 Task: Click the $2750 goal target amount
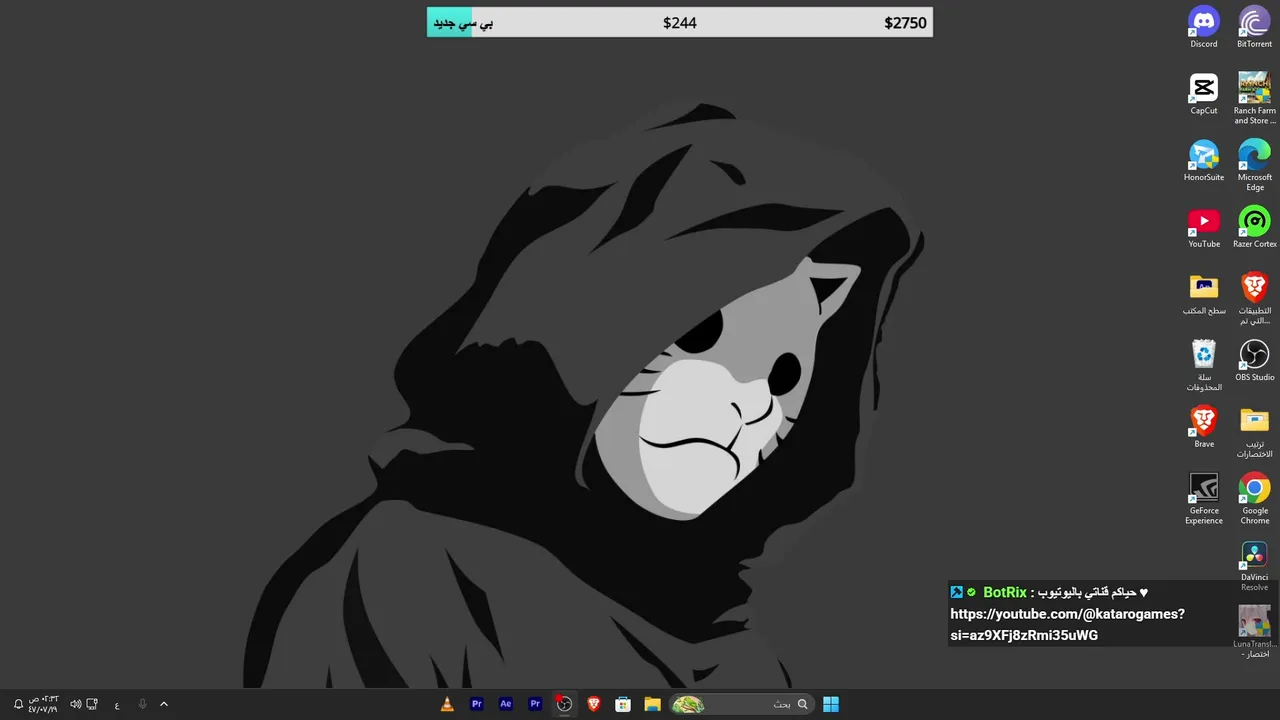pos(905,23)
